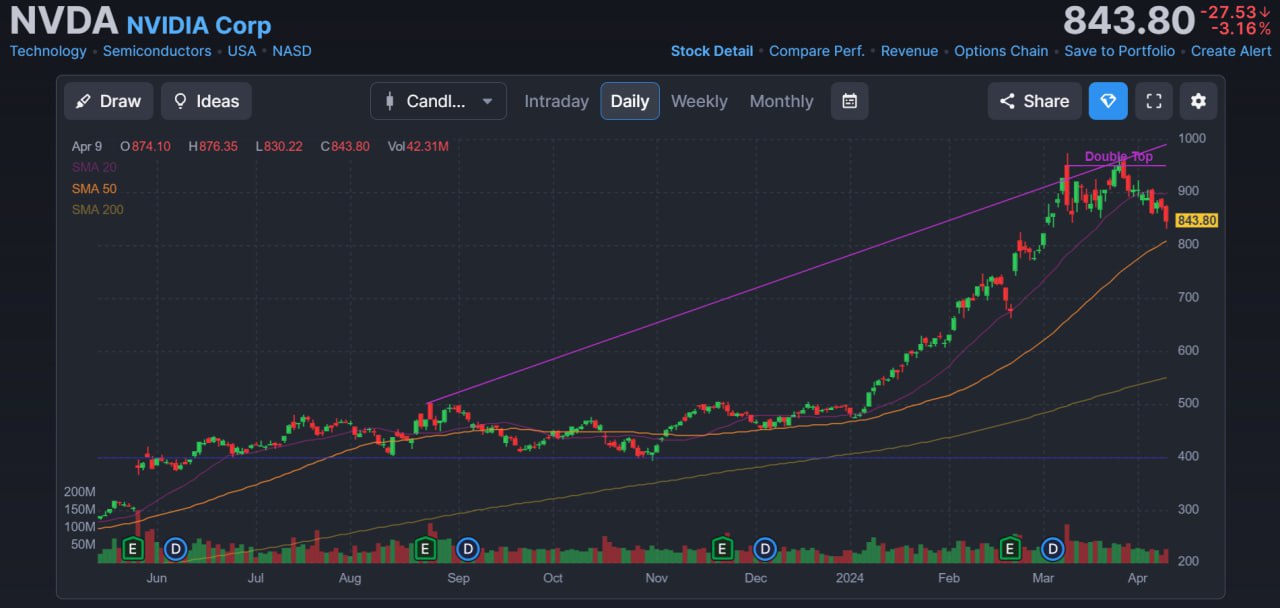This screenshot has height=608, width=1280.
Task: Click Save to Portfolio
Action: [1119, 51]
